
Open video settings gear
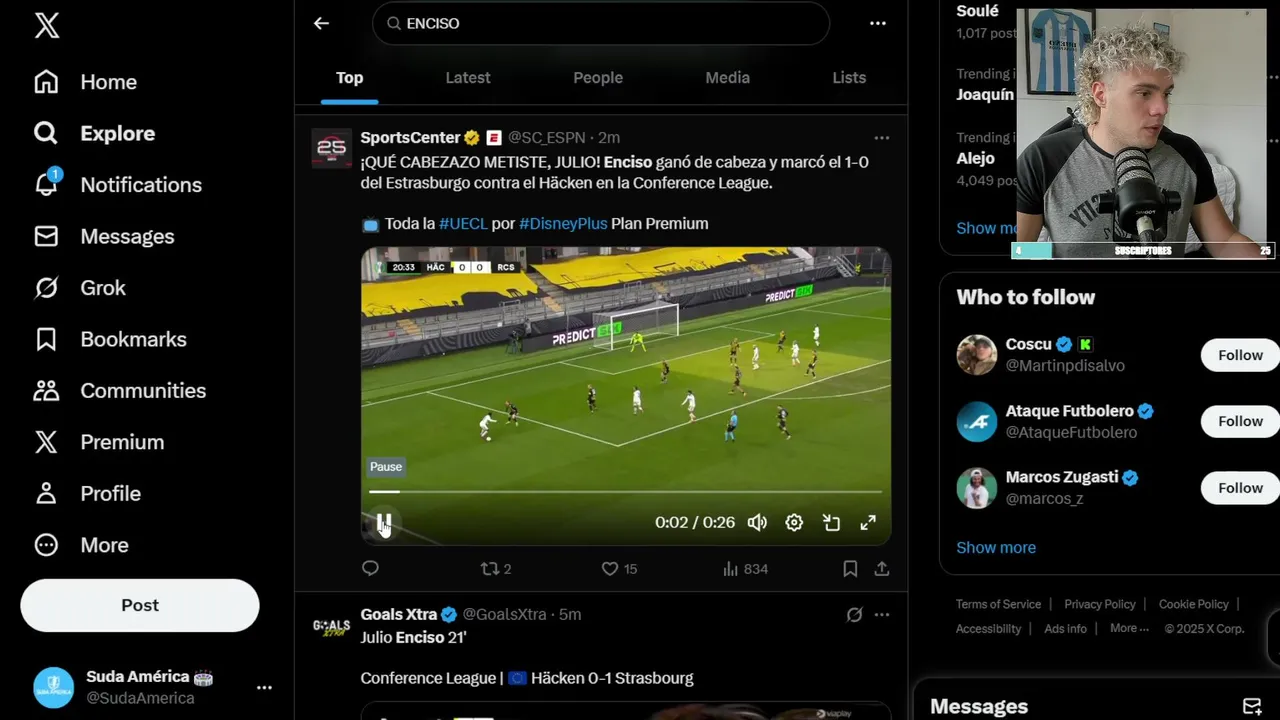pos(794,522)
